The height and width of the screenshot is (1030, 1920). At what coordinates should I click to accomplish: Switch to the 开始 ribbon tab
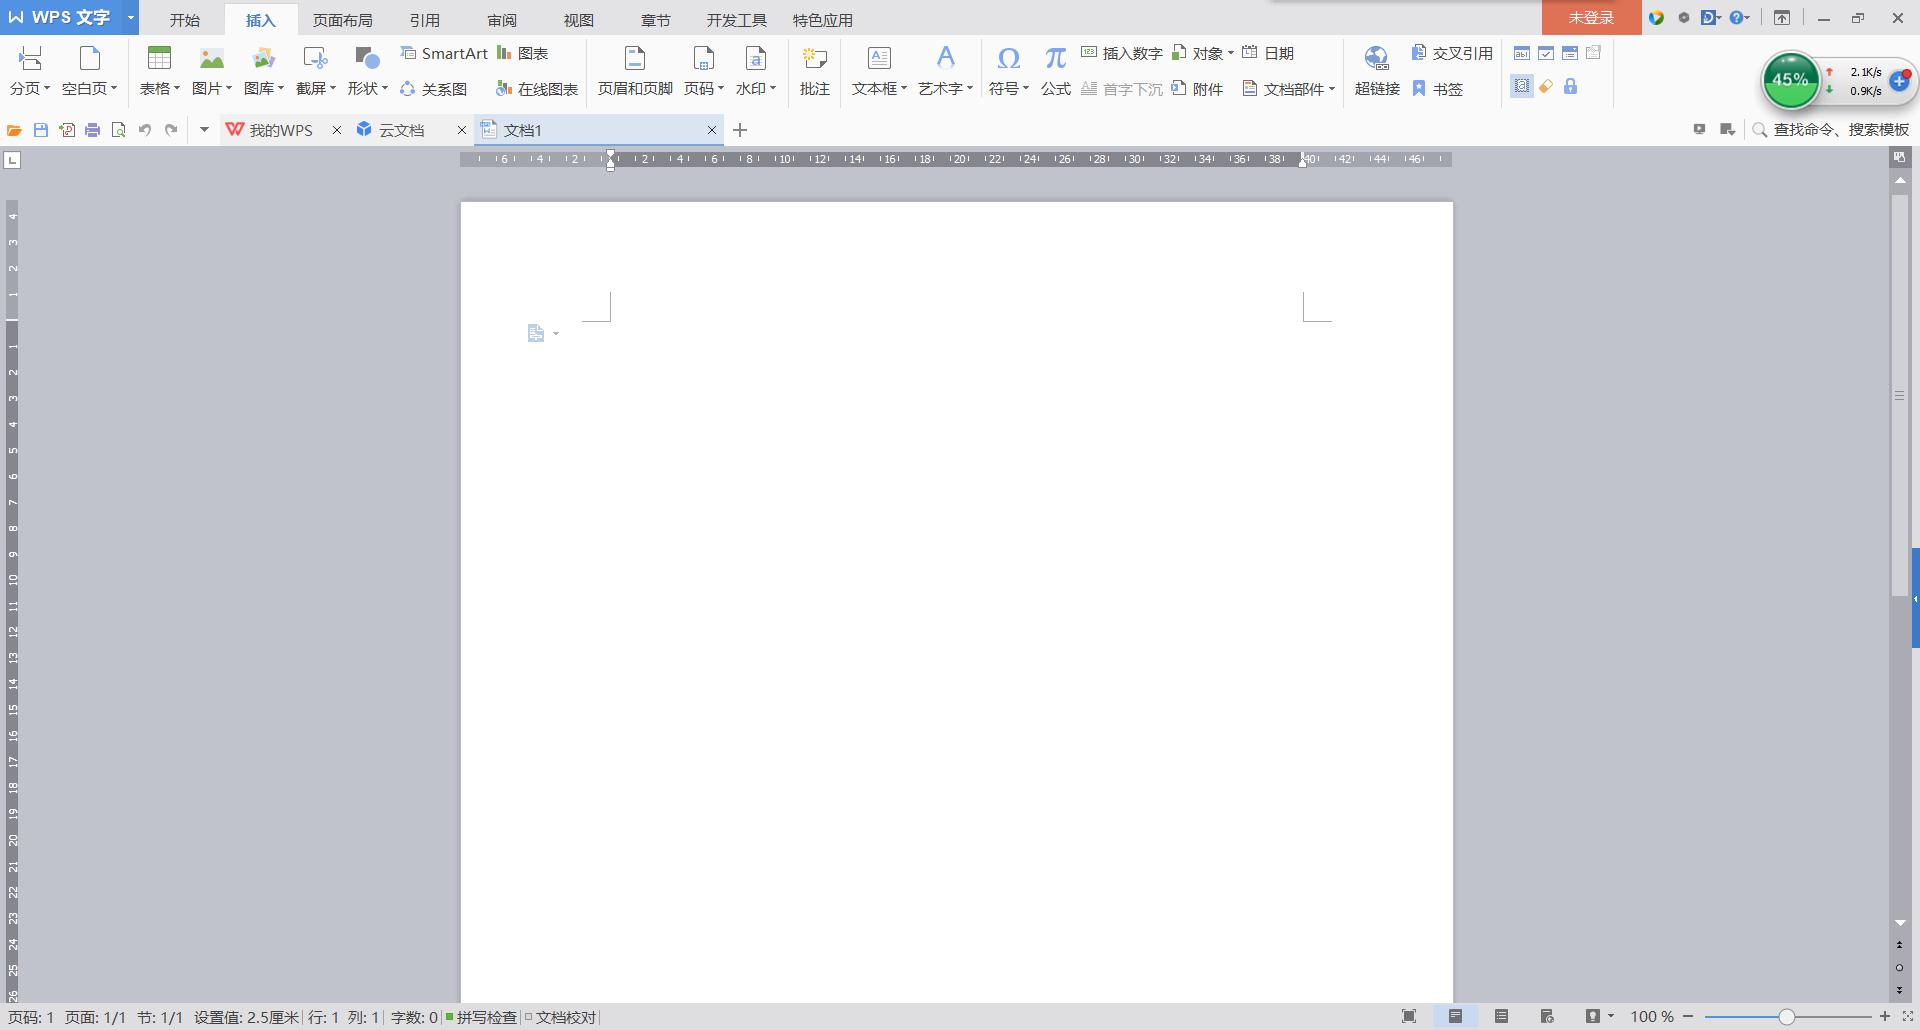185,20
